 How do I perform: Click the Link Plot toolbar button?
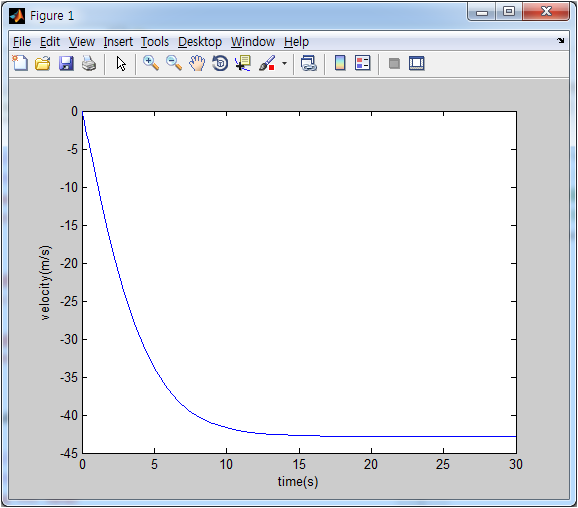click(x=309, y=63)
